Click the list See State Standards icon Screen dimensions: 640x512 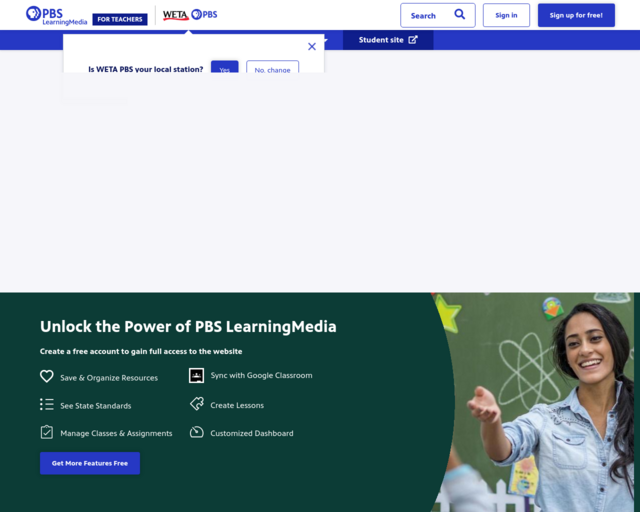coord(47,404)
